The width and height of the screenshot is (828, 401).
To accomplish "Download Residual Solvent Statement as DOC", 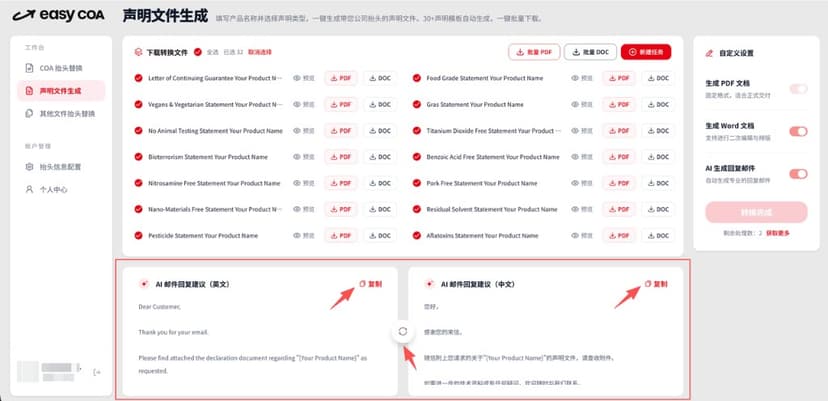I will [x=658, y=209].
